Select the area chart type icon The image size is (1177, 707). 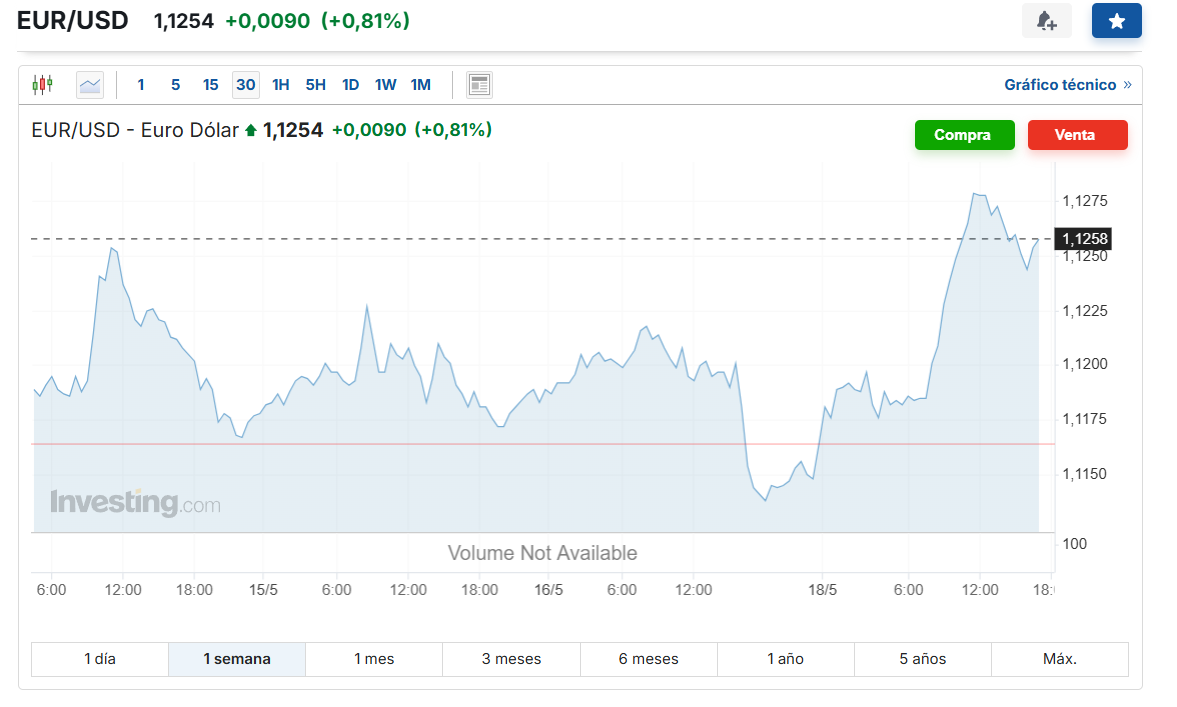[90, 85]
